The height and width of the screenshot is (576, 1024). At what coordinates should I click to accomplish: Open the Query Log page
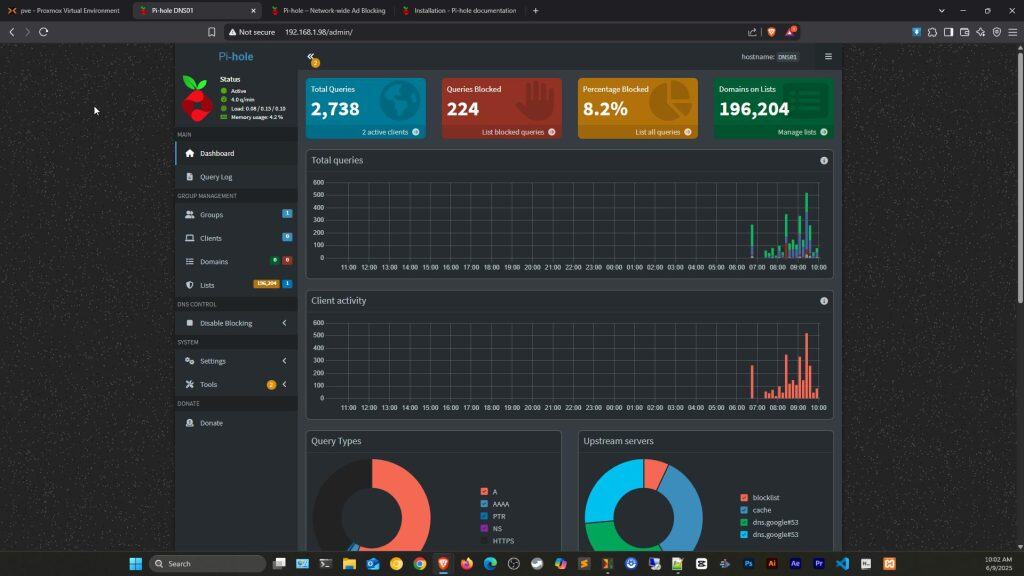pyautogui.click(x=236, y=177)
